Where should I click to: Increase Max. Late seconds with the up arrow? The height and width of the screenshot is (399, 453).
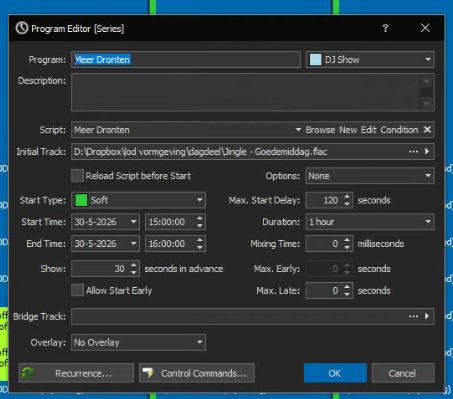pos(347,287)
